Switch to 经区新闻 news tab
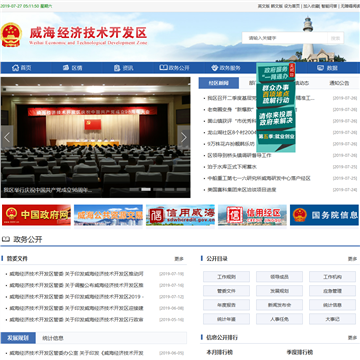This screenshot has height=360, width=360. pos(219,83)
